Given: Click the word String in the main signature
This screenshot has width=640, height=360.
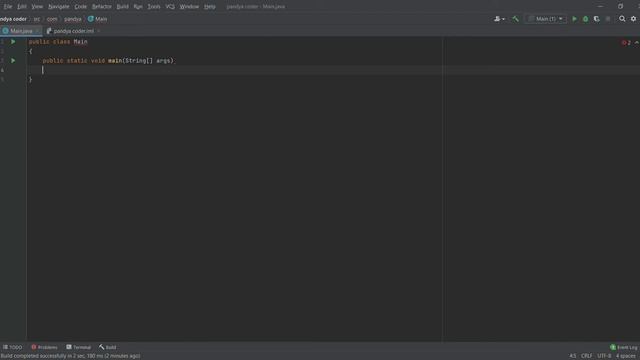Looking at the screenshot, I should 136,60.
